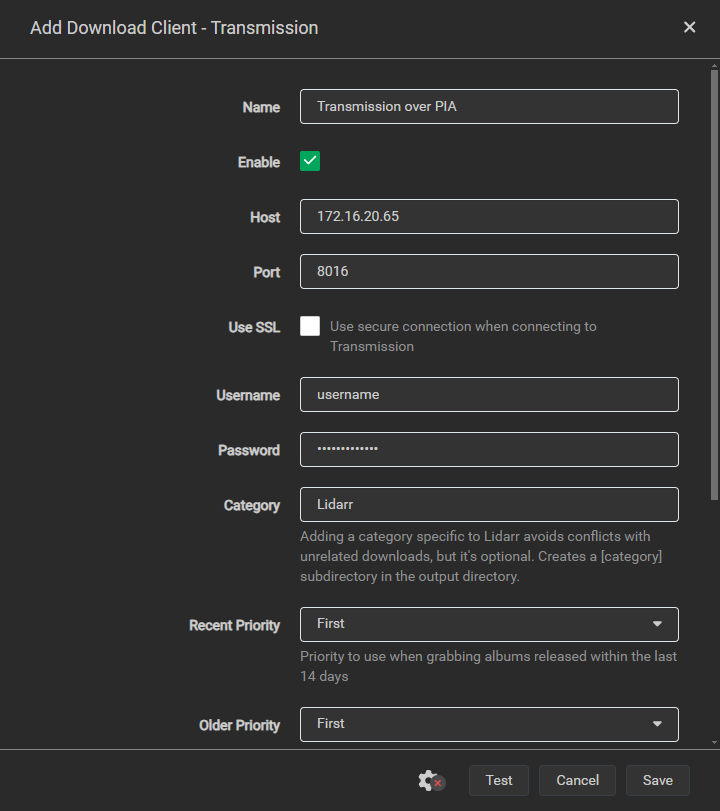This screenshot has width=720, height=811.
Task: Uncheck the Enable checkbox
Action: tap(309, 161)
